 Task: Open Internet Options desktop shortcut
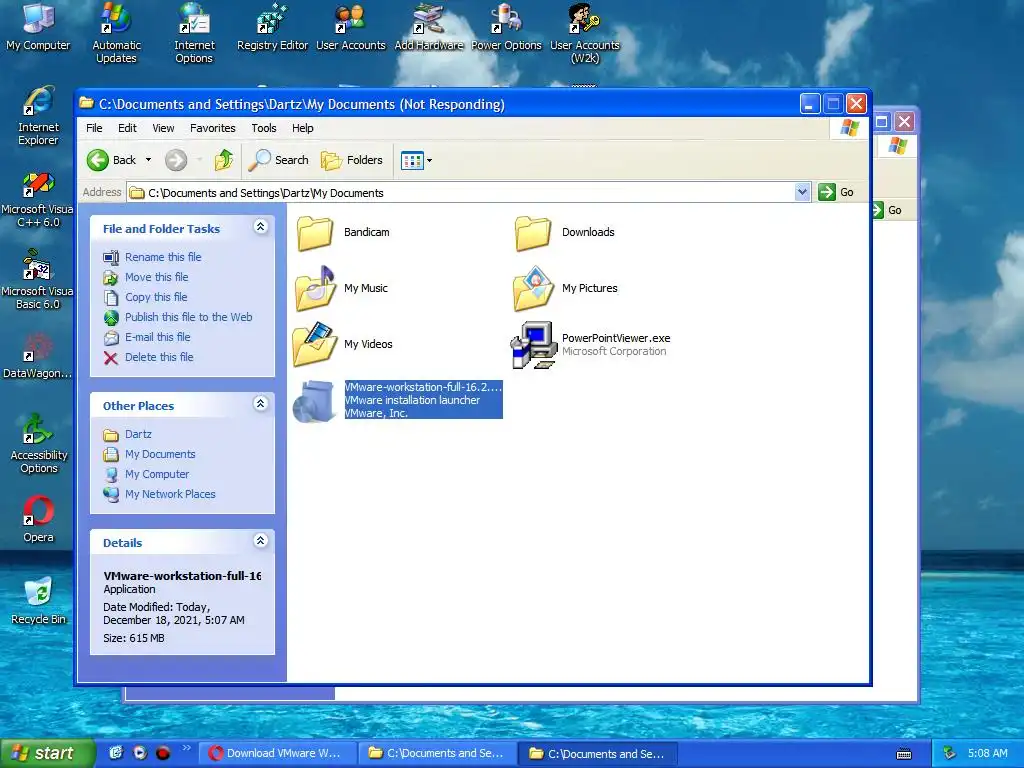click(194, 33)
